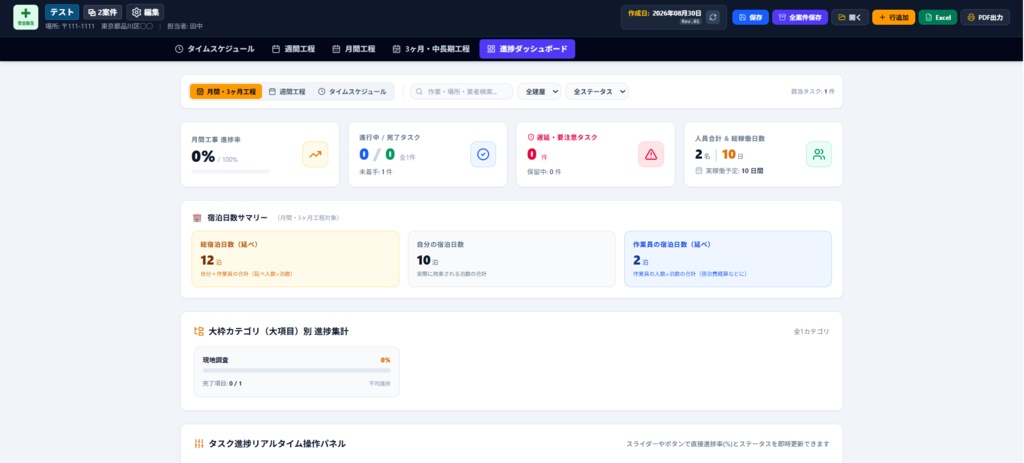Screen dimensions: 1024x463
Task: Click the people icon in the 人員合計 card
Action: (819, 154)
